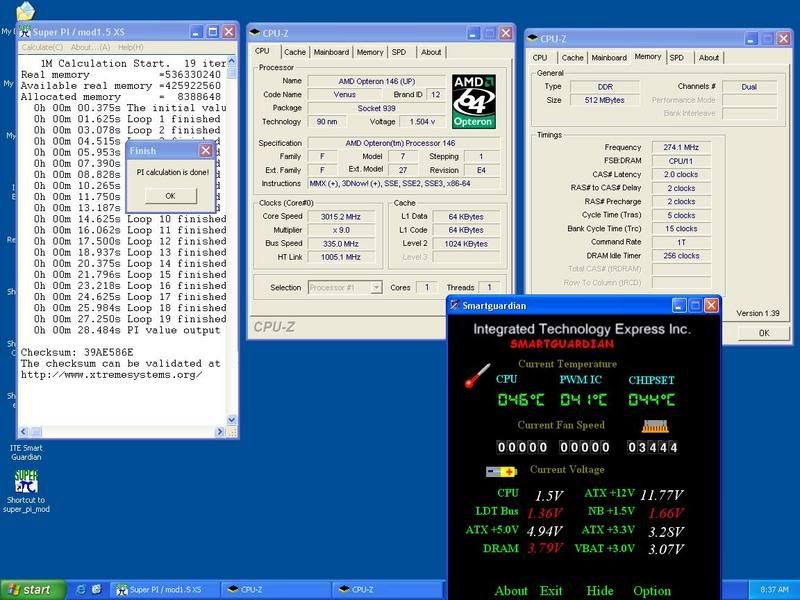This screenshot has width=800, height=600.
Task: Select Memory tab in first CPU-Z window
Action: [x=370, y=52]
